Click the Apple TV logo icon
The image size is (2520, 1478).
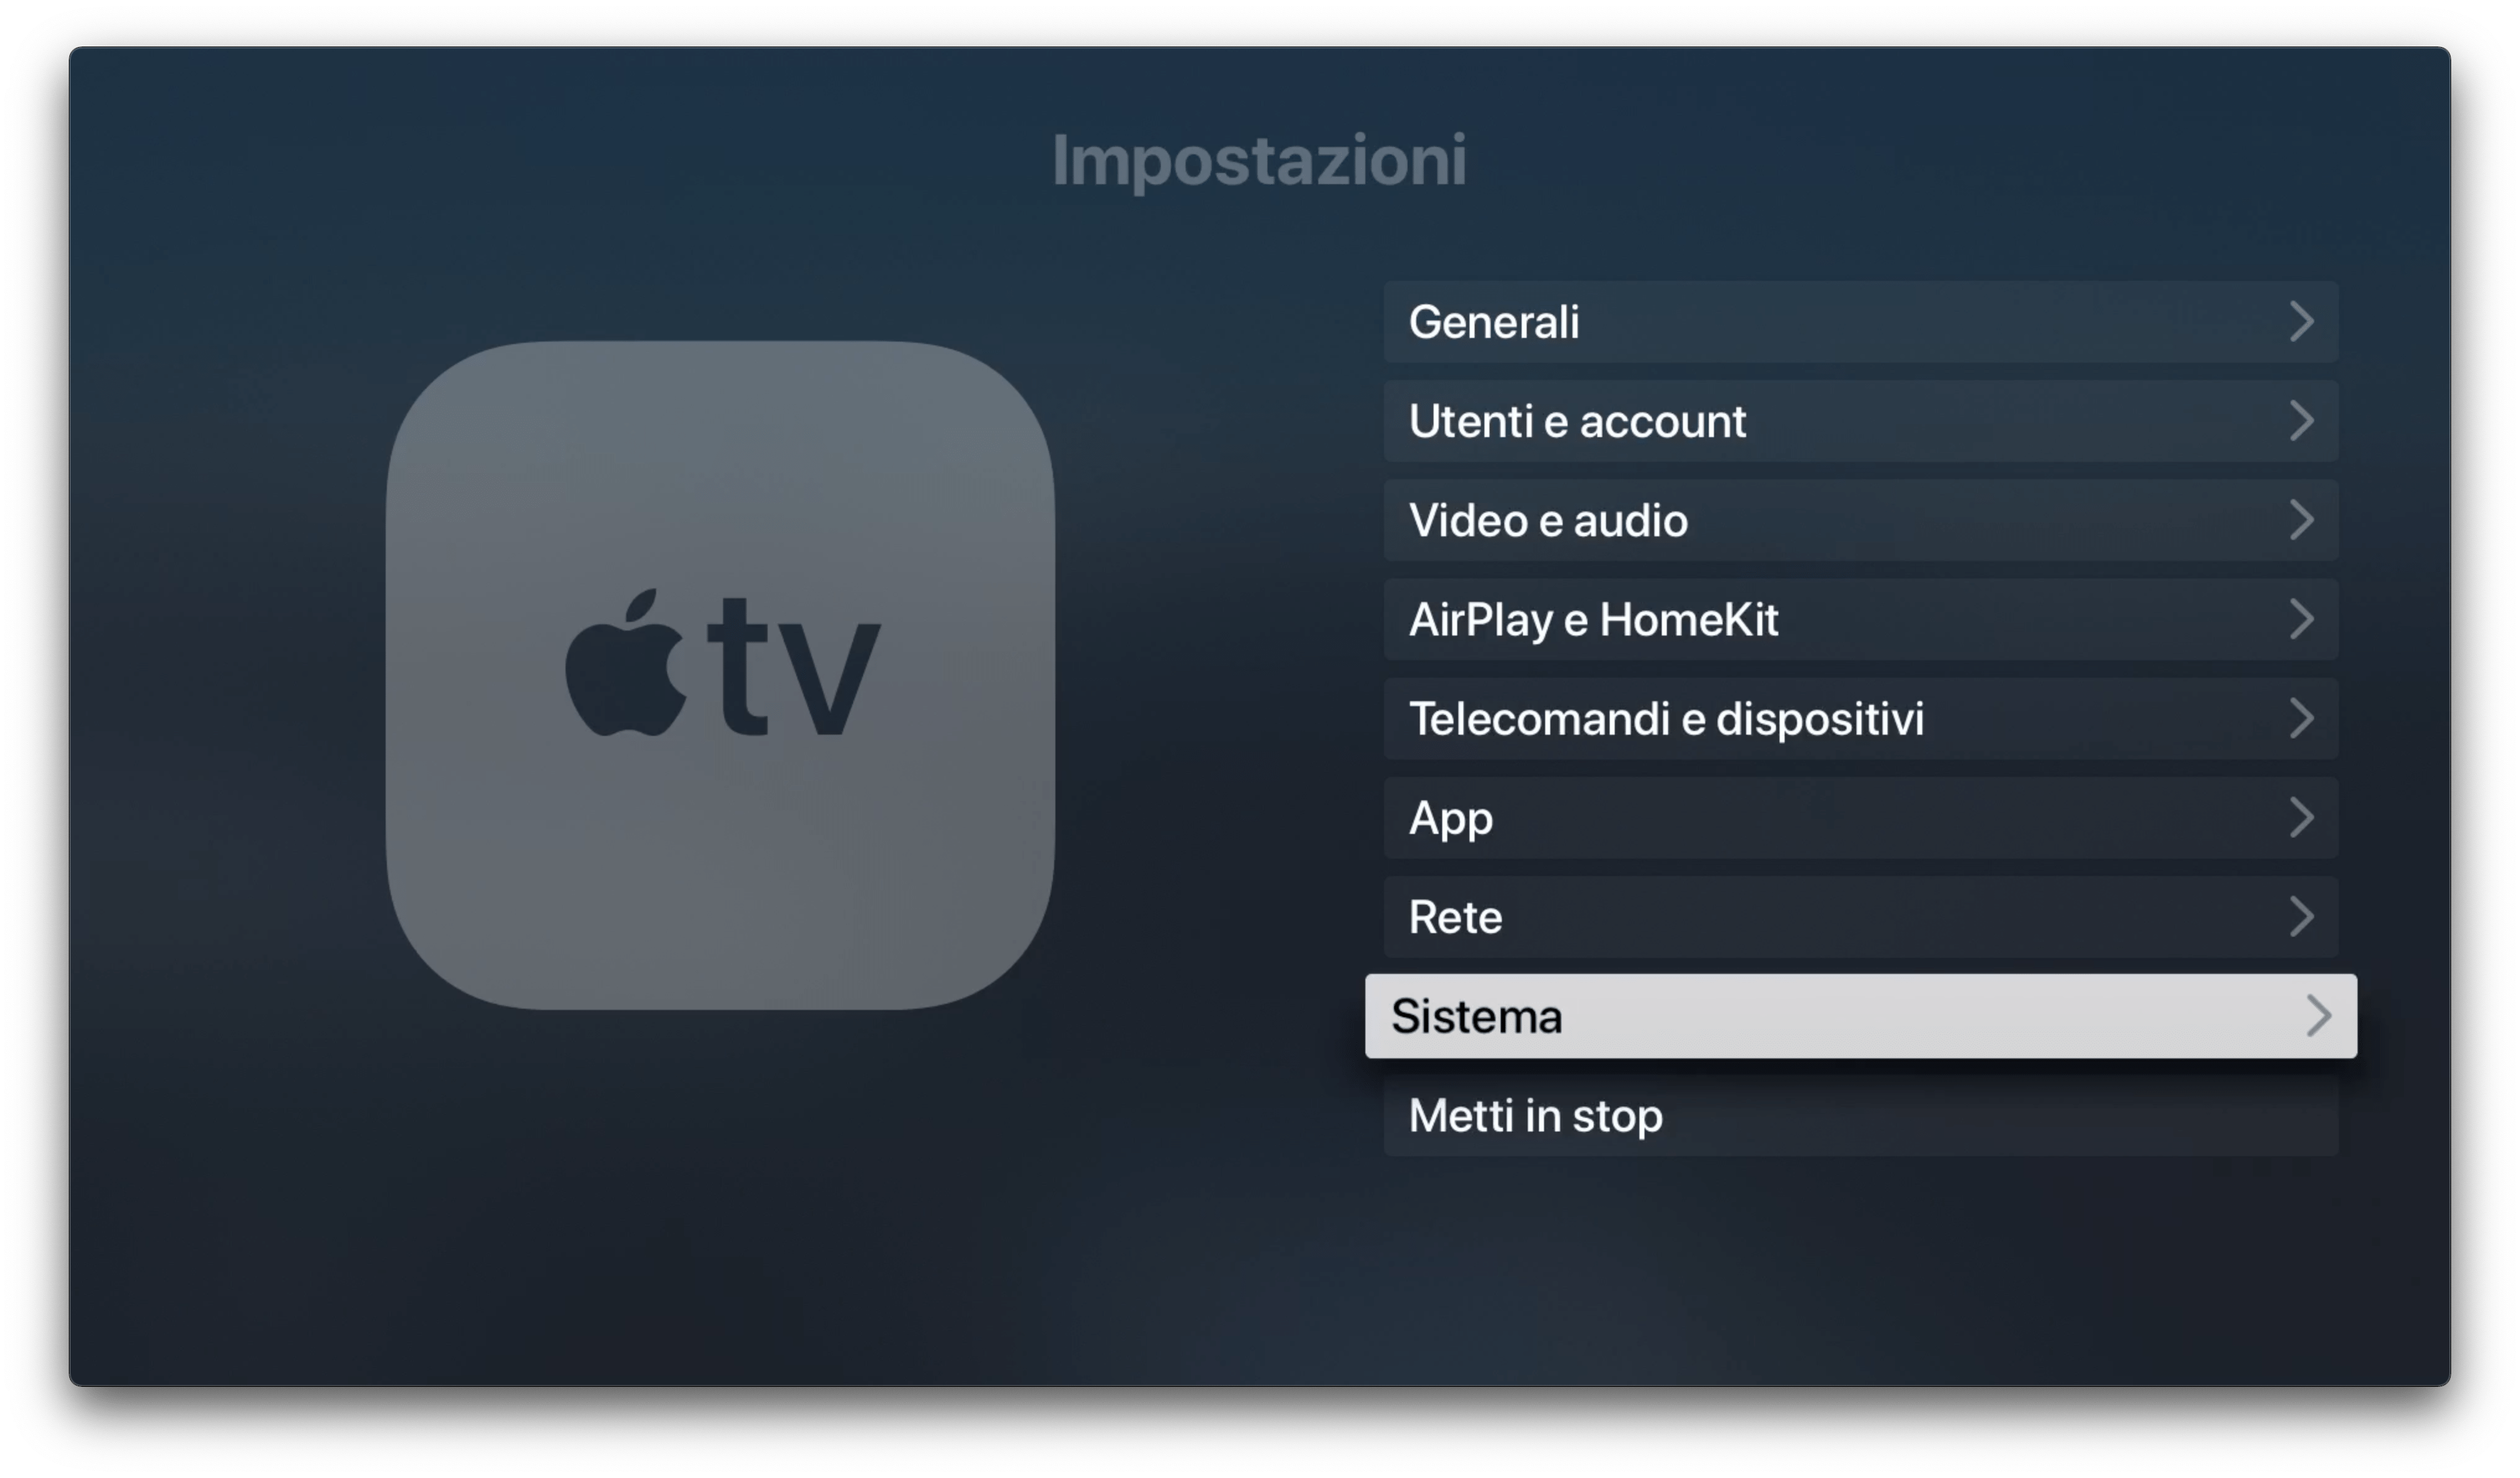(720, 675)
